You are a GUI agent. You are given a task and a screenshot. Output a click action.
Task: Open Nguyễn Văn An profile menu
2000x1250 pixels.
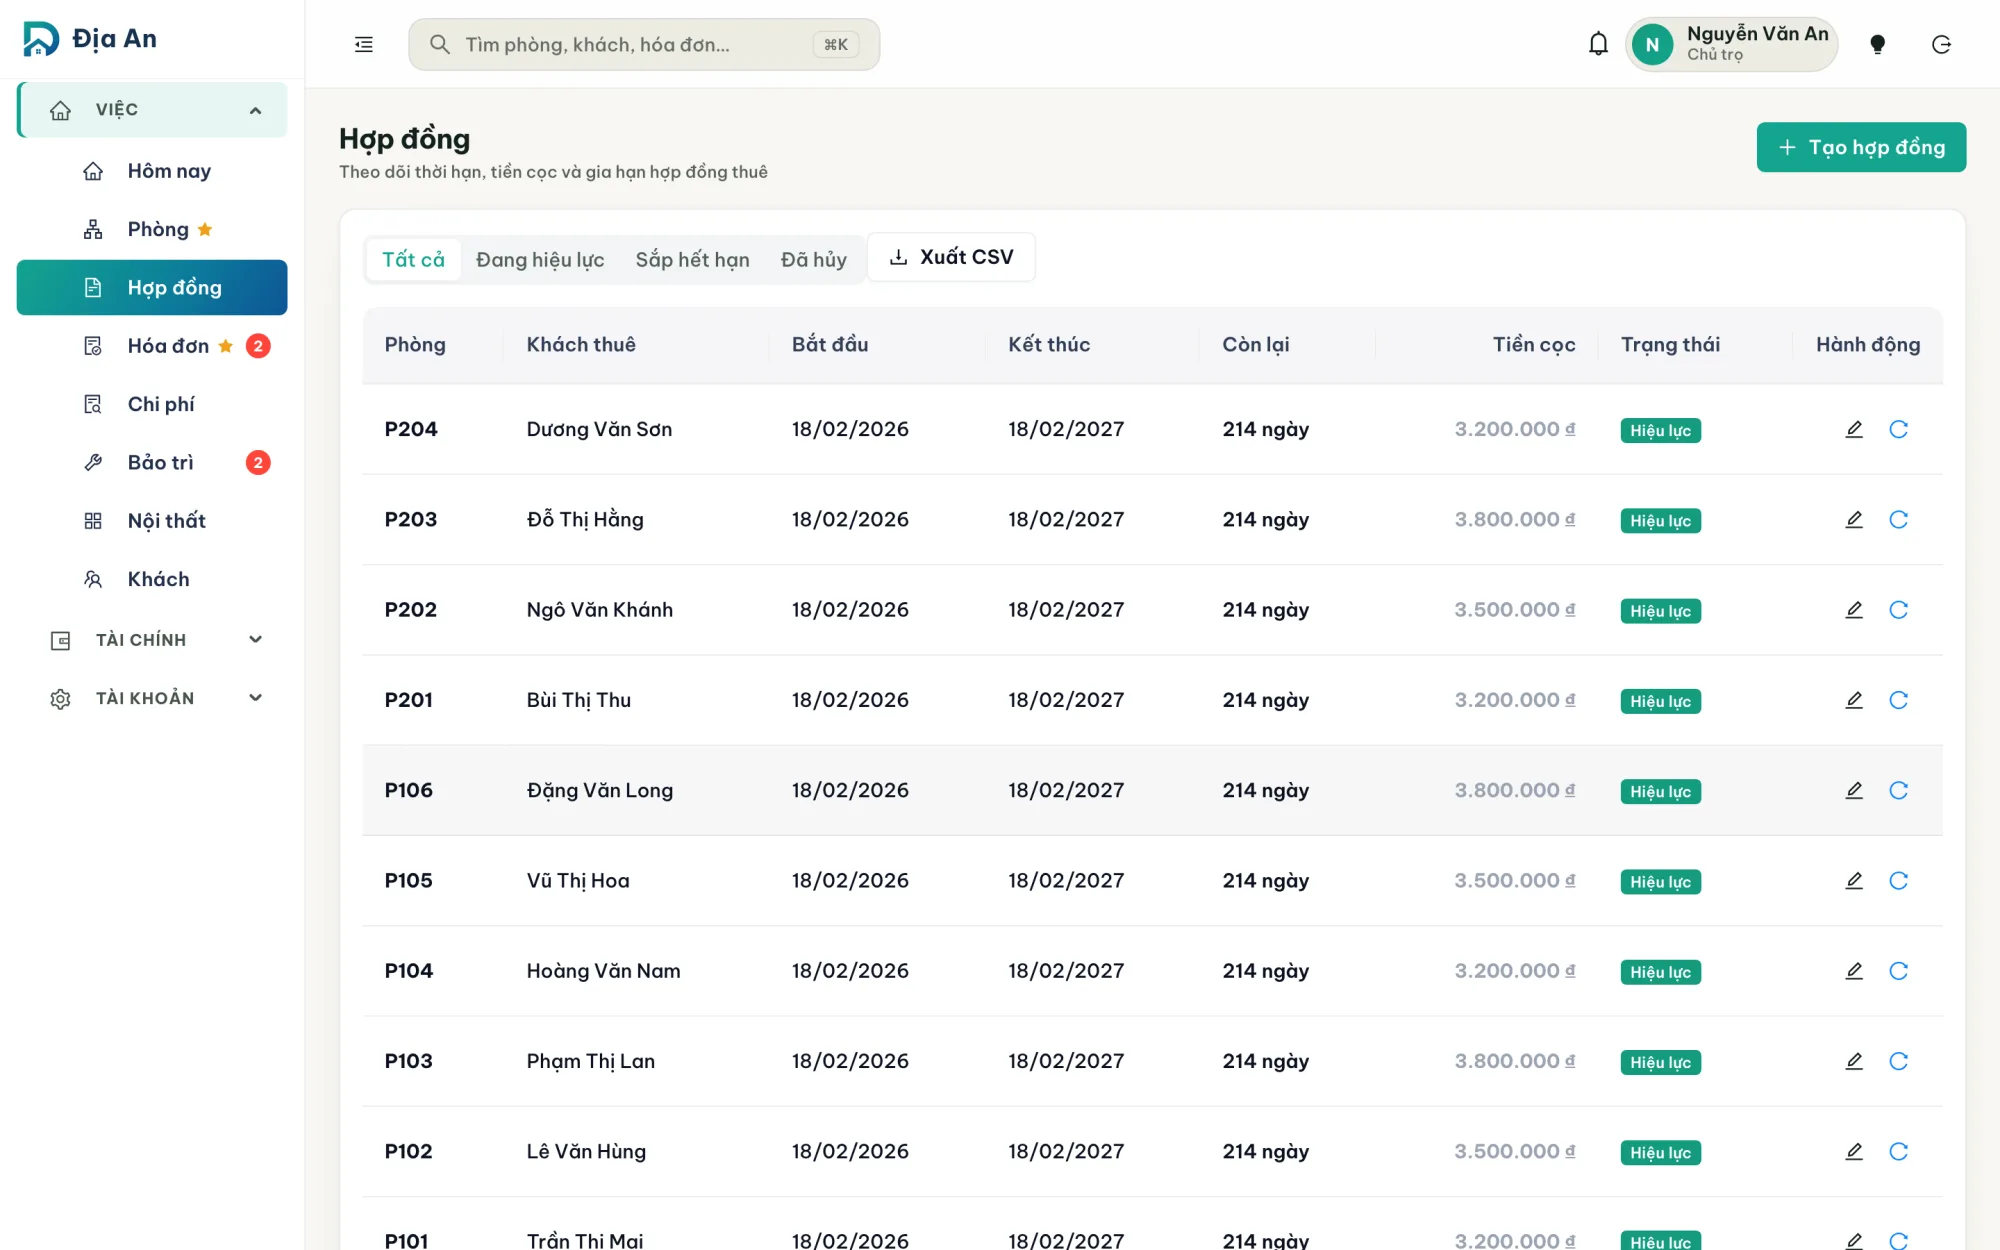[x=1731, y=44]
